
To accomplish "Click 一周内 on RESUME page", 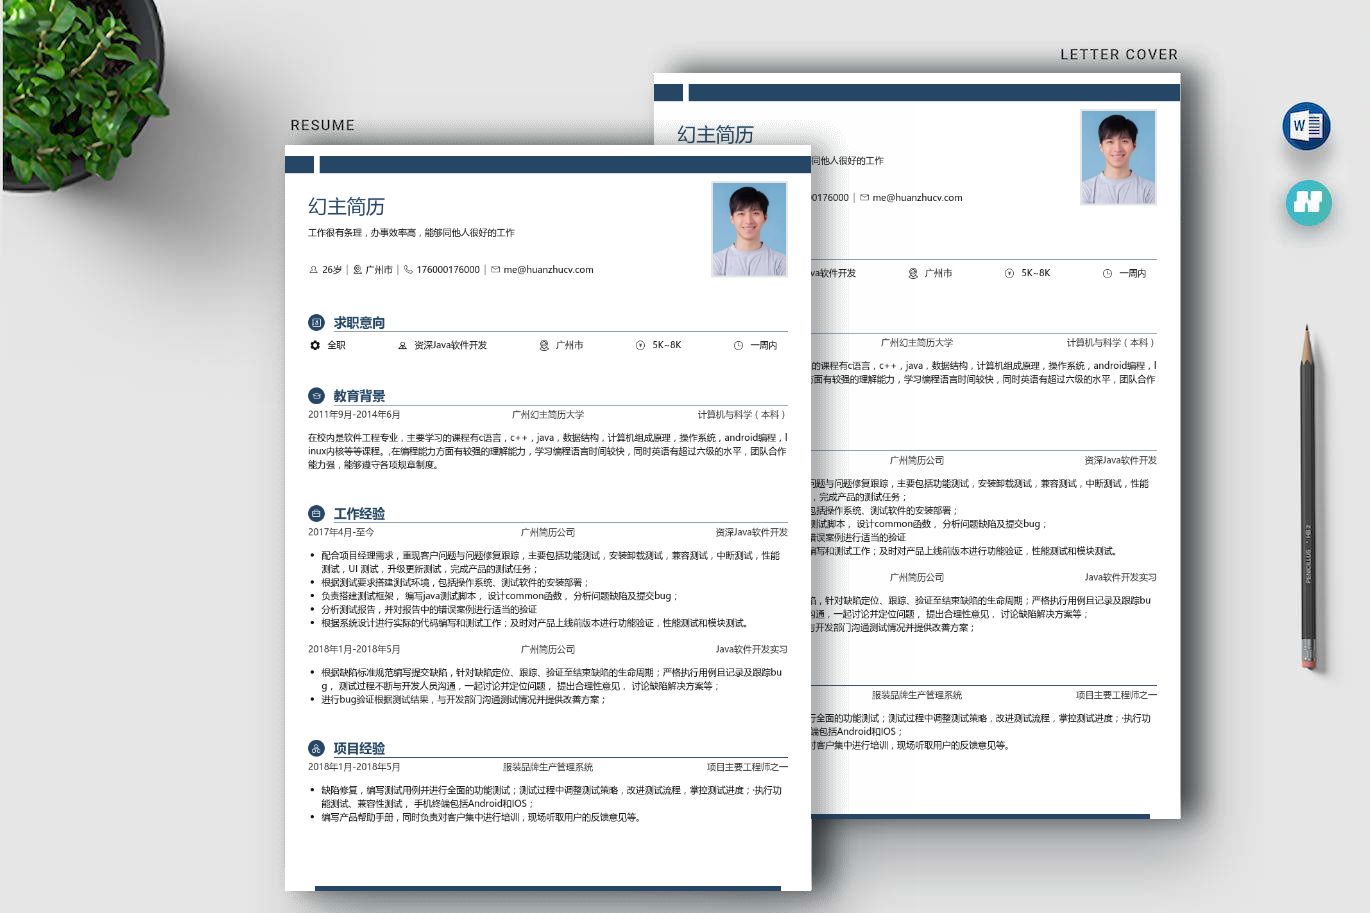I will point(763,346).
